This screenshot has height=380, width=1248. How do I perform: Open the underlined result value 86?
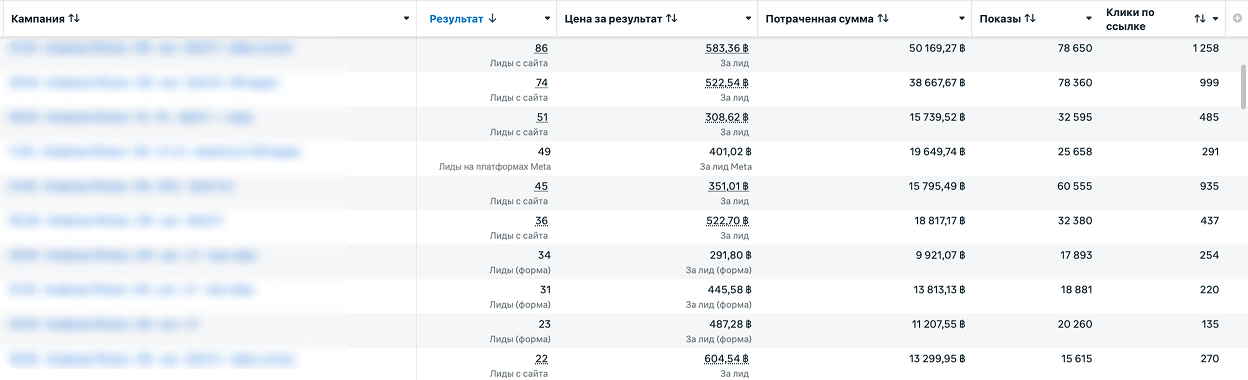point(541,48)
